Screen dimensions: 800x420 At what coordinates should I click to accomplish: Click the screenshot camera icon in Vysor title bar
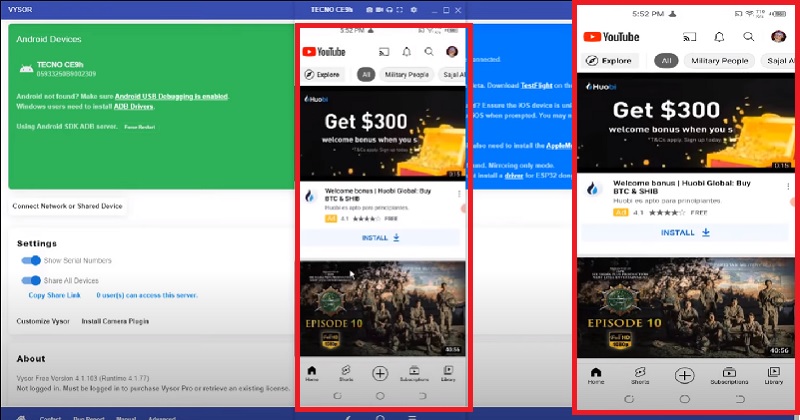[x=367, y=8]
